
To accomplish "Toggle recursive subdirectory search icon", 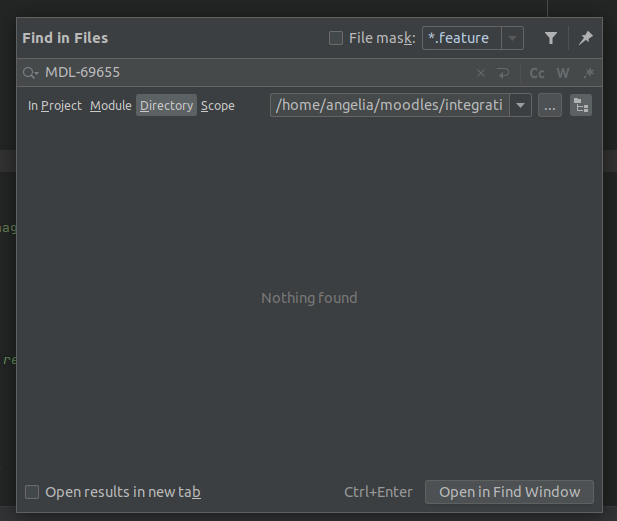I will 581,105.
